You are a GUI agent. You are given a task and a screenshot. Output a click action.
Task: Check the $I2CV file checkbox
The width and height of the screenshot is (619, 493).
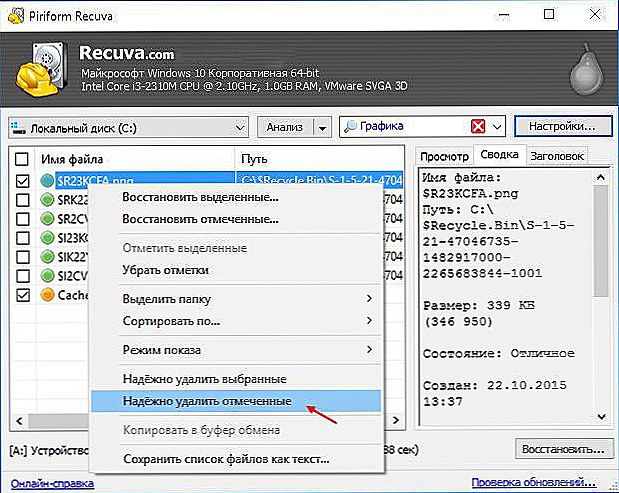point(23,276)
